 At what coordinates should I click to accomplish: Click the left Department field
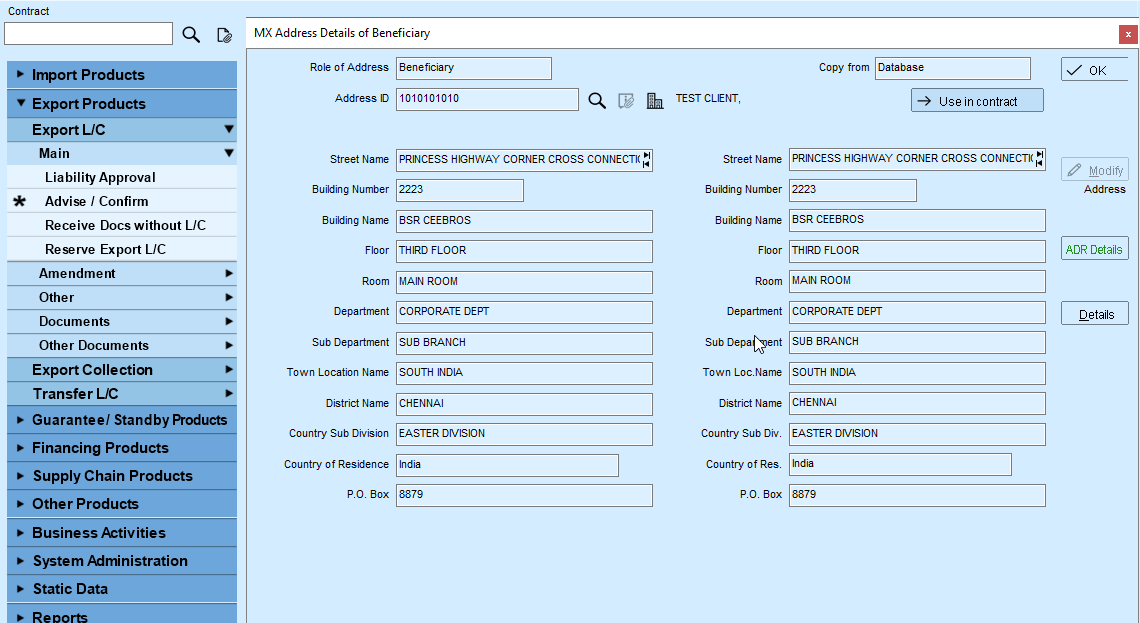(524, 313)
